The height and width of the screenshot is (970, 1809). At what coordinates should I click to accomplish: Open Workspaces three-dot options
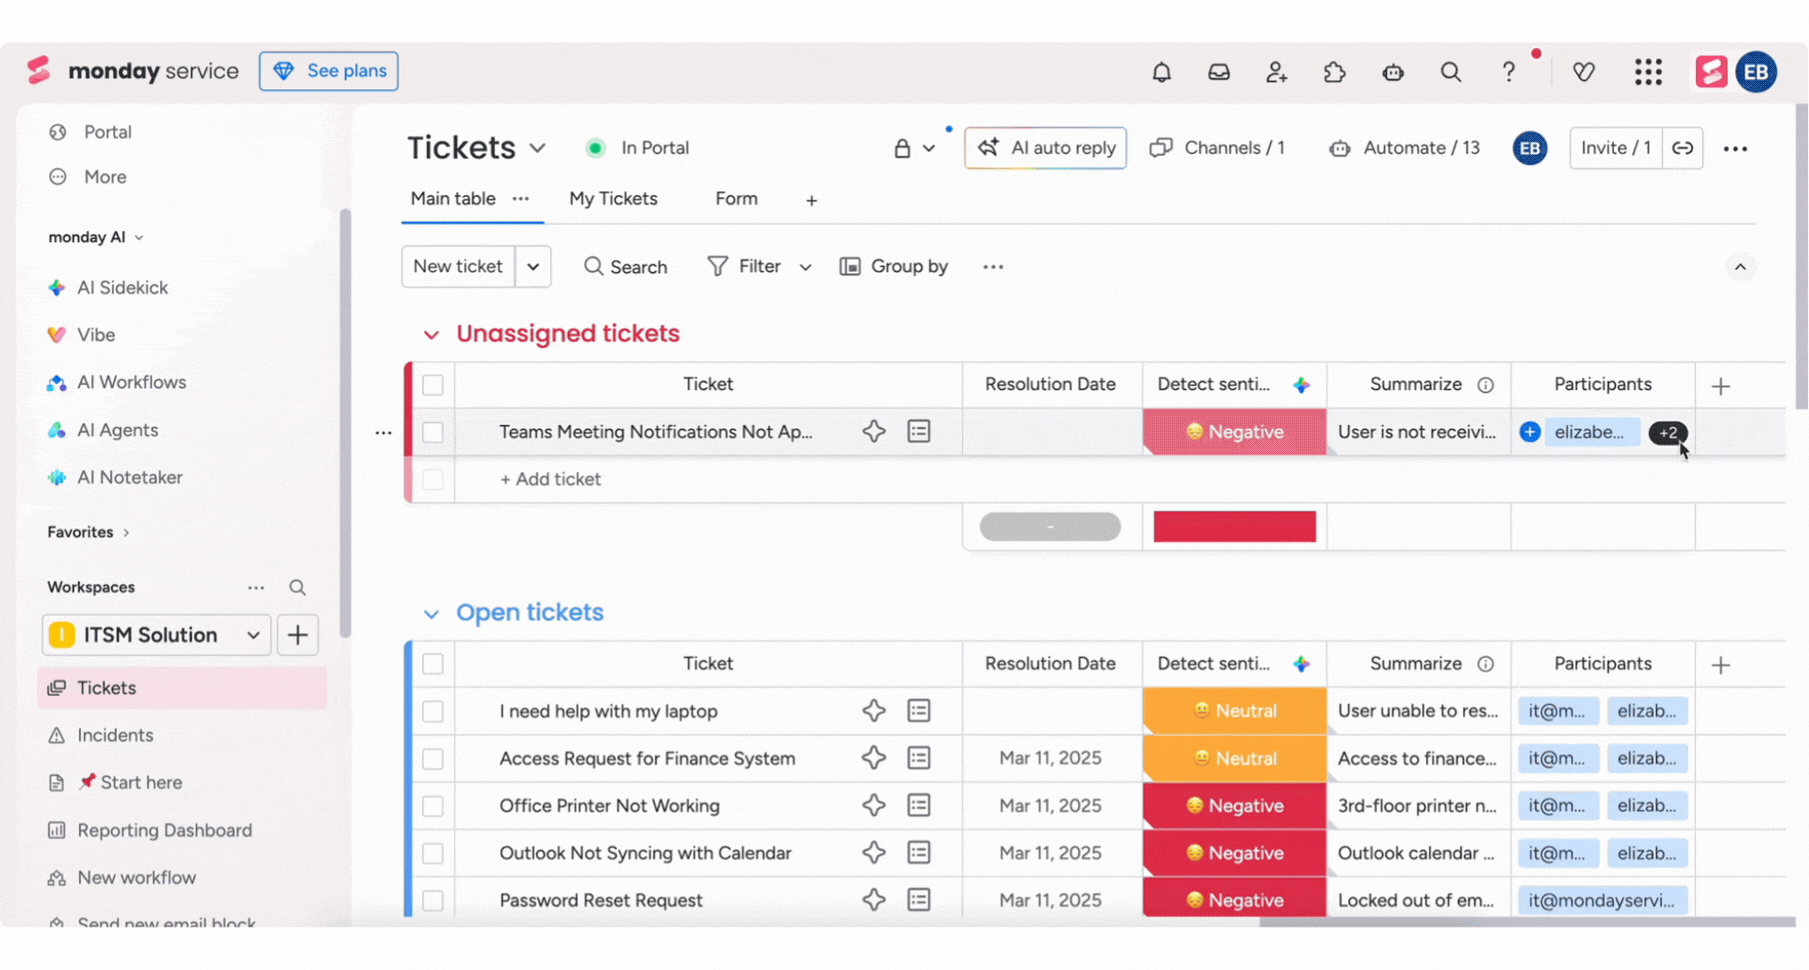pyautogui.click(x=256, y=588)
